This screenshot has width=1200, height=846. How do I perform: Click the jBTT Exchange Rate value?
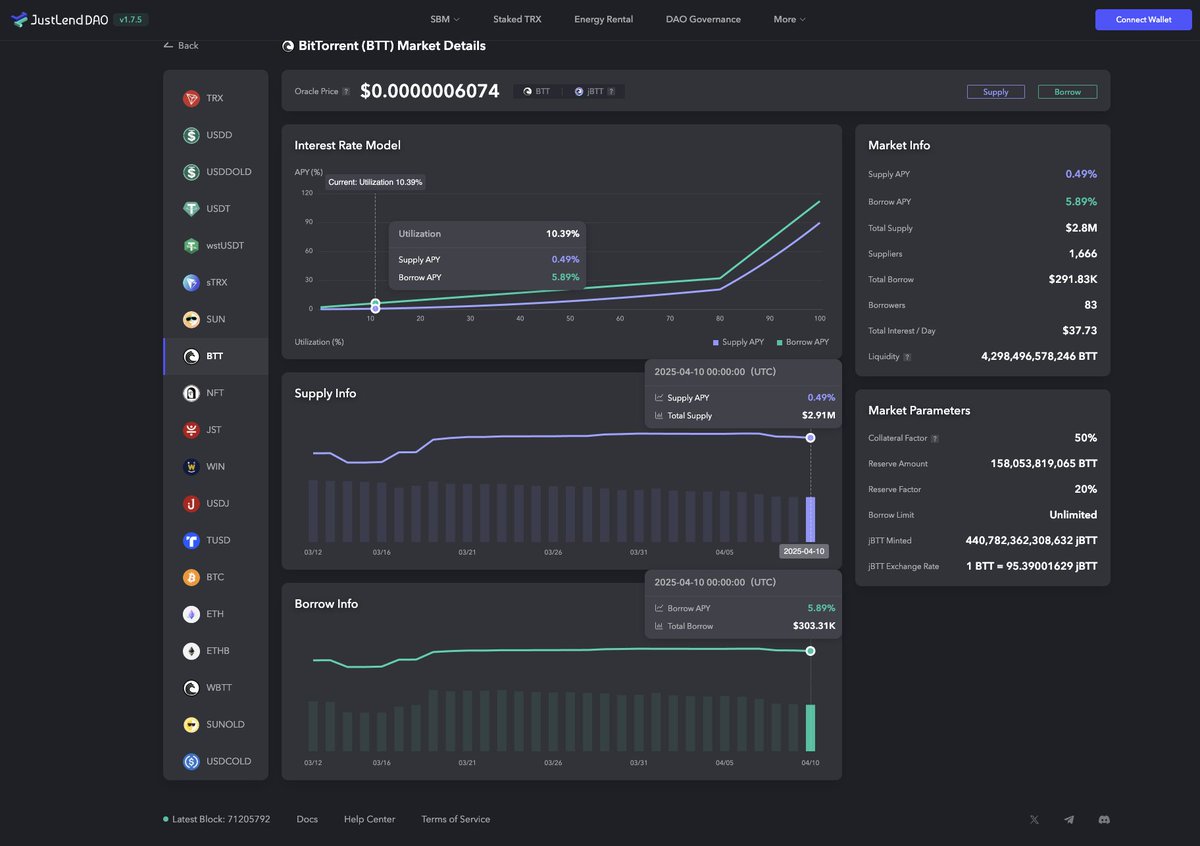click(1031, 566)
